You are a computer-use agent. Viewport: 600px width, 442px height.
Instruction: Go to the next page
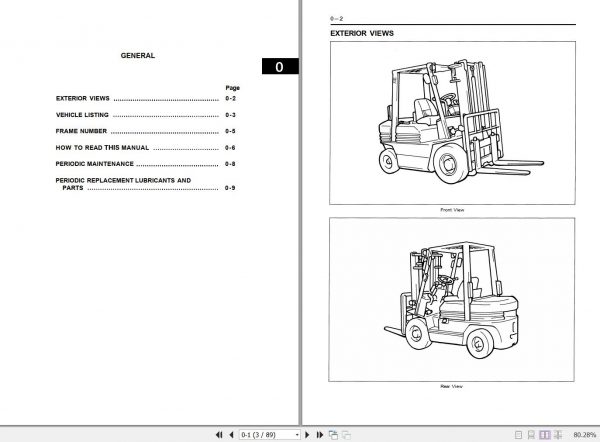tap(307, 435)
